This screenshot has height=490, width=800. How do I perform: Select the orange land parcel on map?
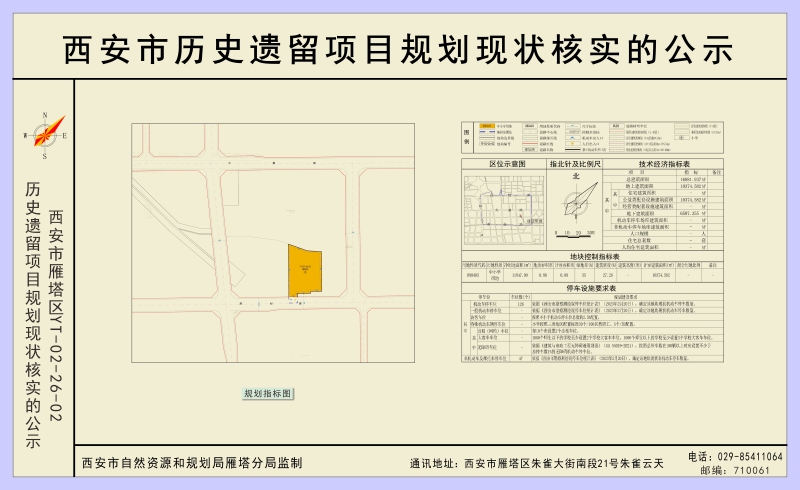pos(305,270)
